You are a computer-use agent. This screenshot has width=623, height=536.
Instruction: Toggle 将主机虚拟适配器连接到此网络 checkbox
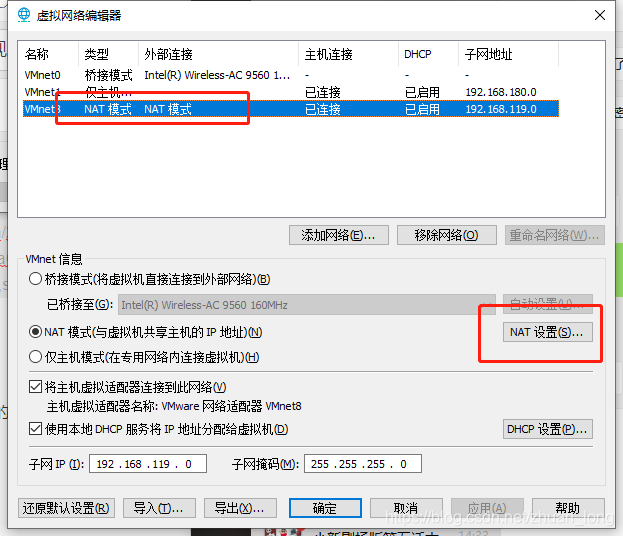(35, 387)
